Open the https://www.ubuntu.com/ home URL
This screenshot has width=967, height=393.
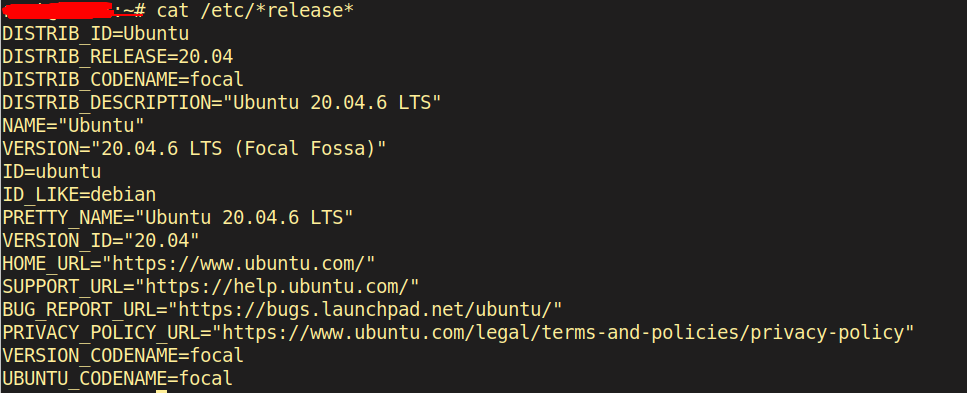[x=239, y=263]
